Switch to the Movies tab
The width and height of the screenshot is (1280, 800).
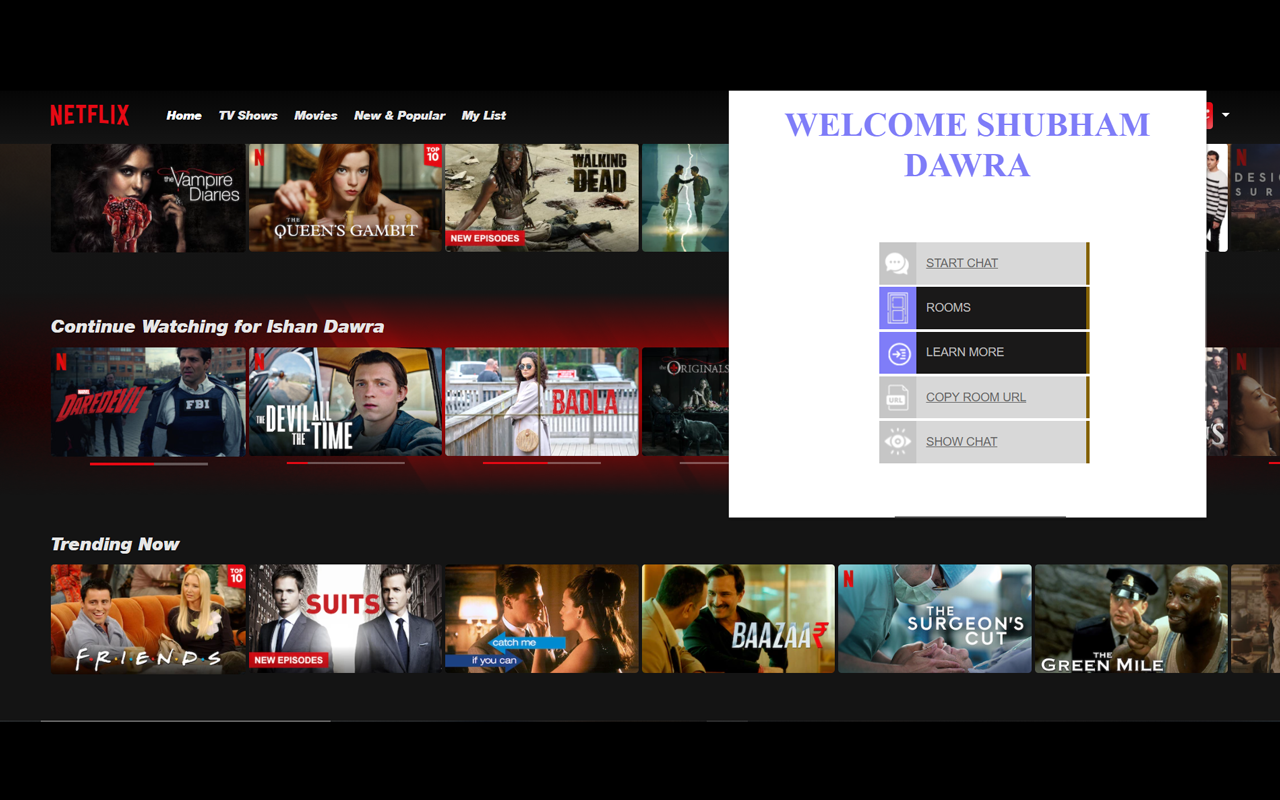pos(315,115)
